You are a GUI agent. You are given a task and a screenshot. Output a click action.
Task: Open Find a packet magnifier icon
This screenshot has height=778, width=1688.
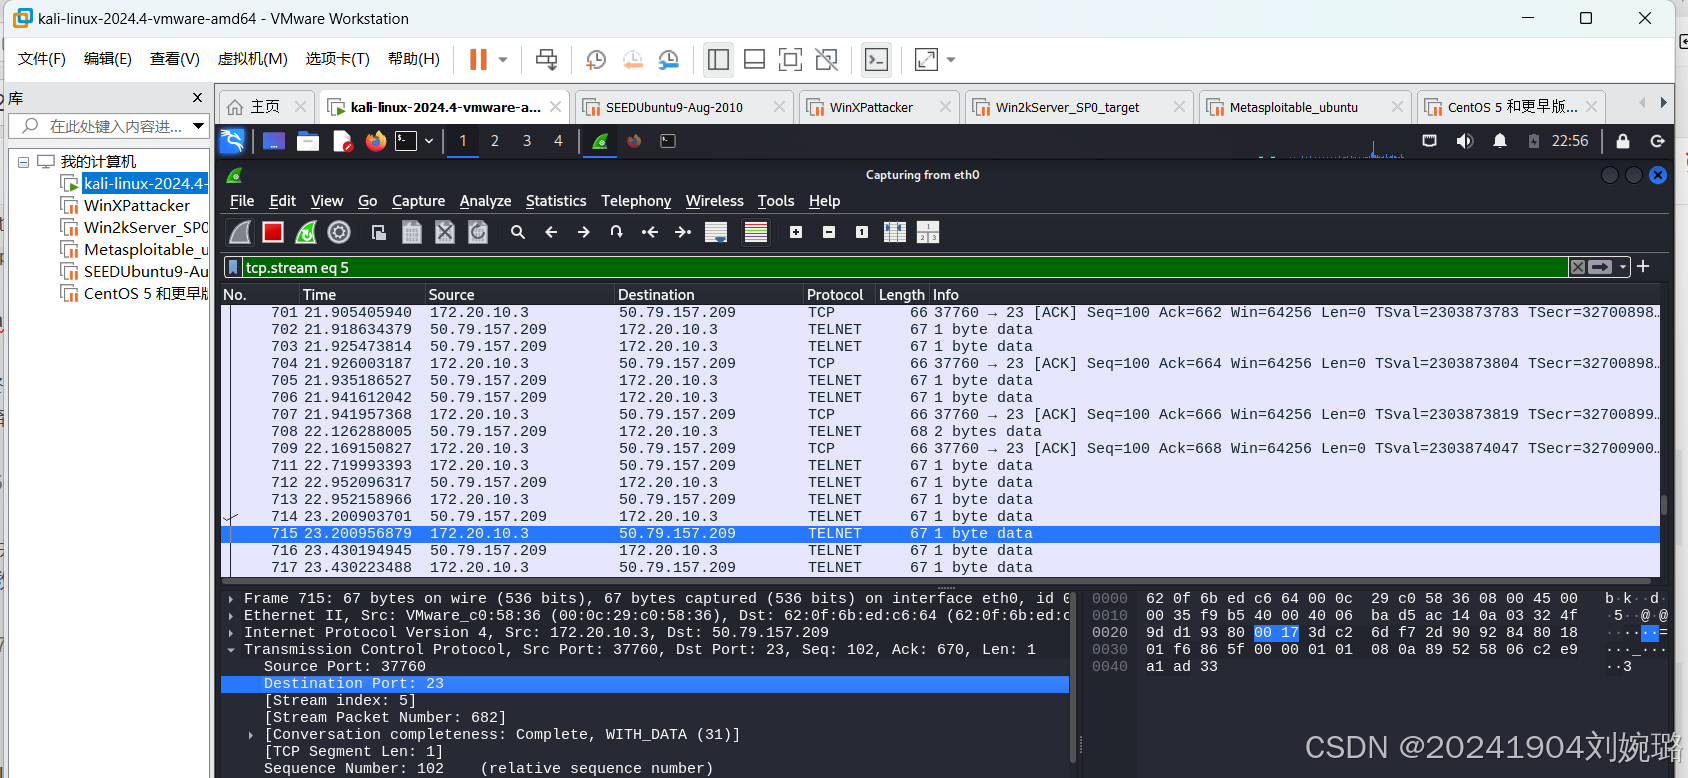click(x=518, y=232)
